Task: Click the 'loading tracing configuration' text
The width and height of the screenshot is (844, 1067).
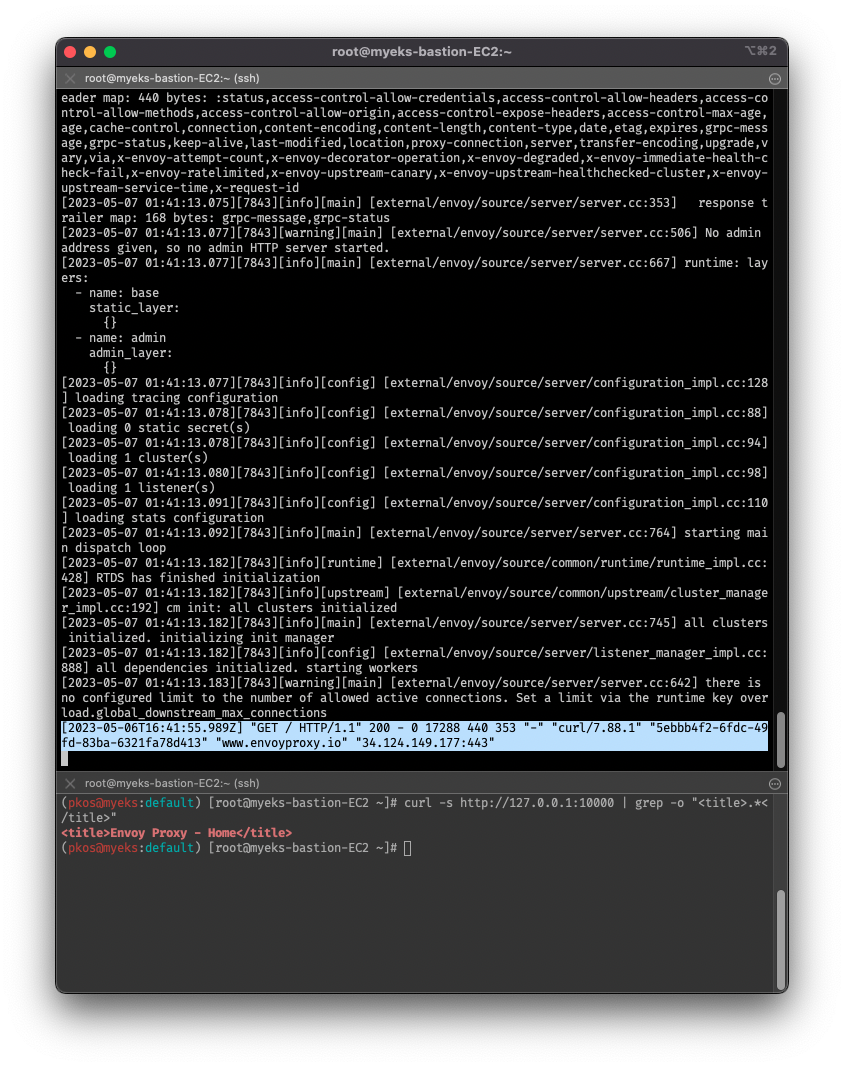Action: [176, 398]
